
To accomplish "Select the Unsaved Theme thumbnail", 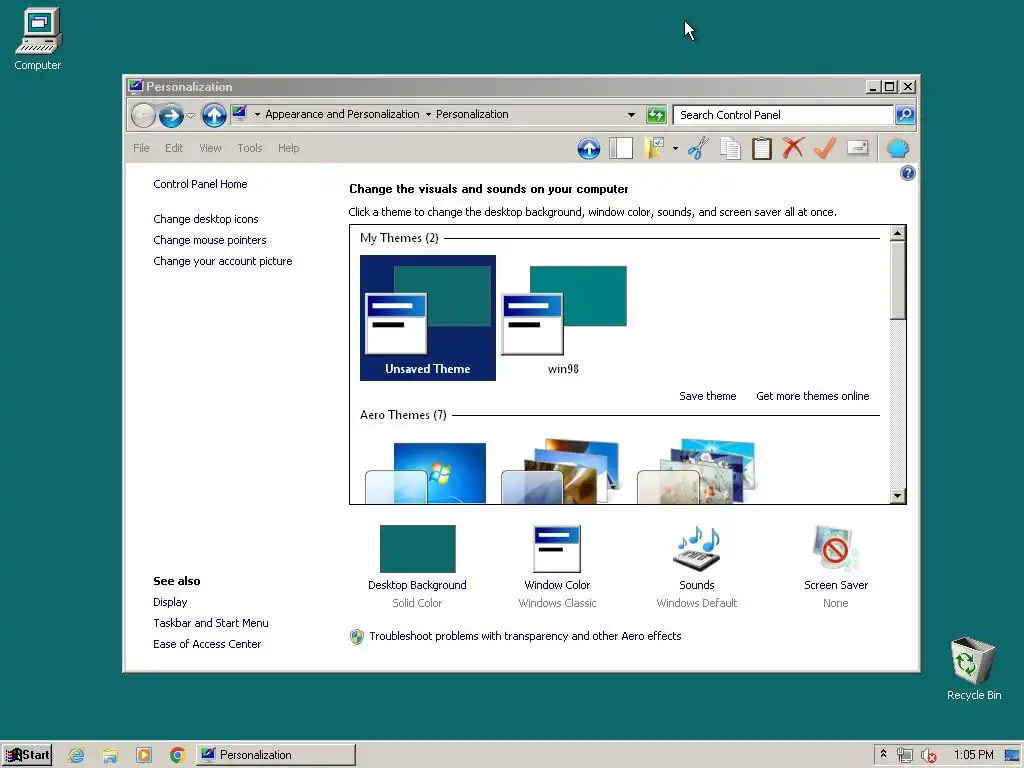I will click(x=428, y=318).
